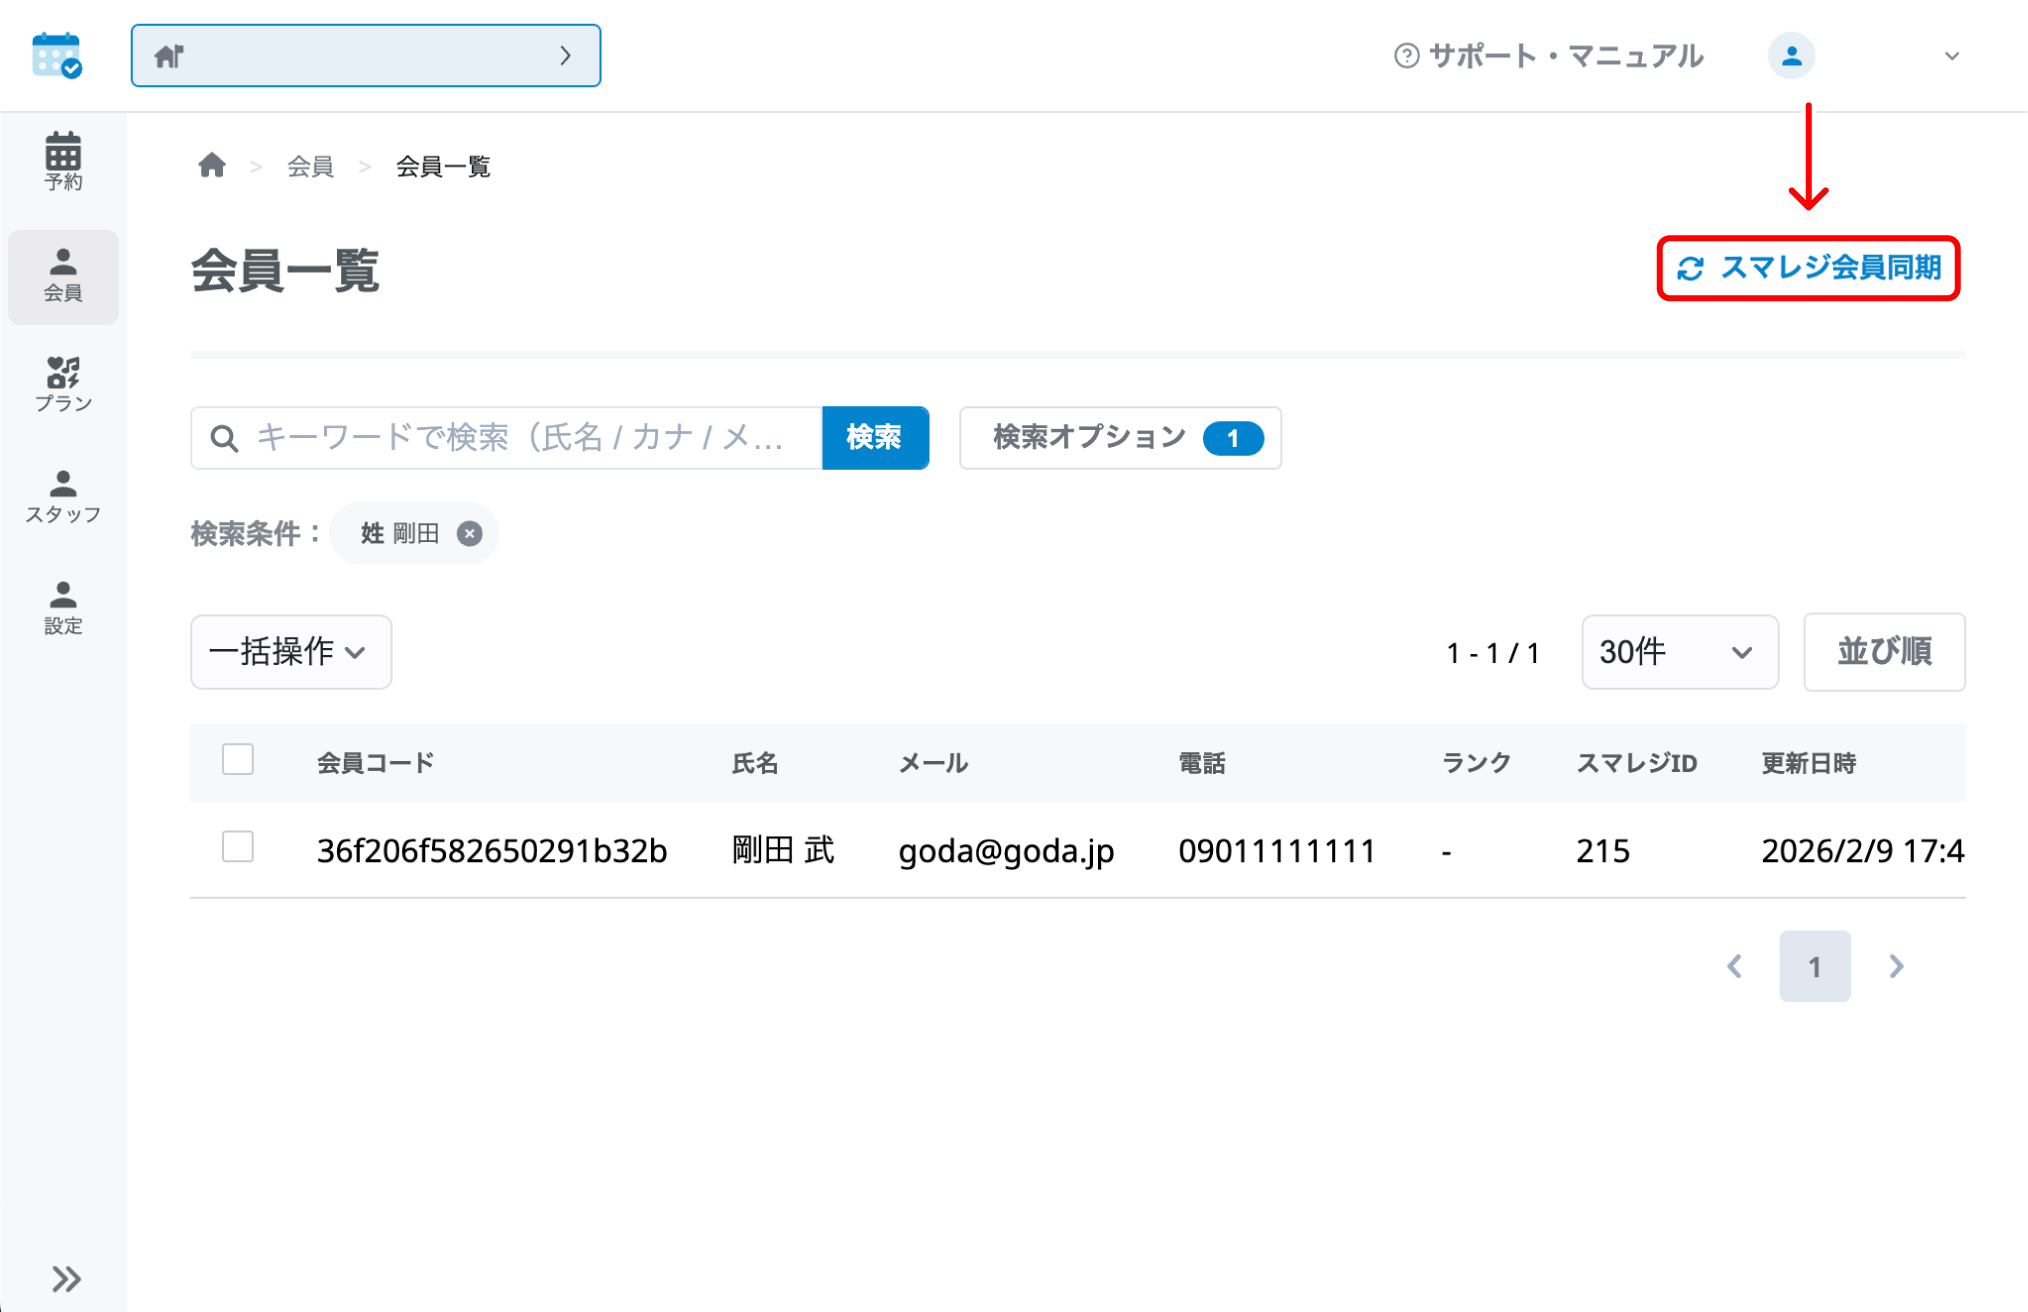This screenshot has width=2028, height=1312.
Task: Remove the 姓 剛田 search filter
Action: [469, 533]
